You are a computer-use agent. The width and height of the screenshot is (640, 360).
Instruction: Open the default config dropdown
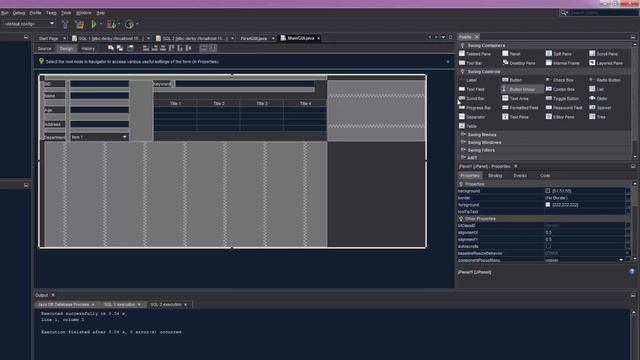click(x=29, y=24)
